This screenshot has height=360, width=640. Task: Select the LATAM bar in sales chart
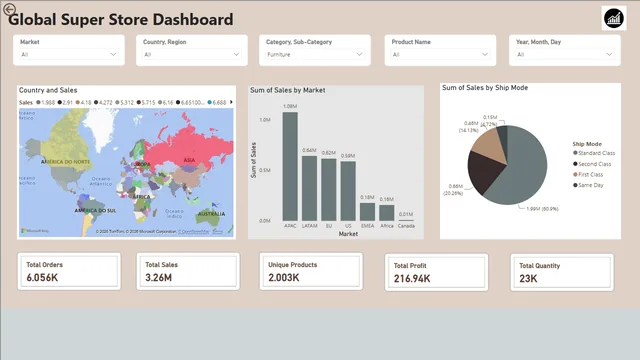tap(309, 188)
